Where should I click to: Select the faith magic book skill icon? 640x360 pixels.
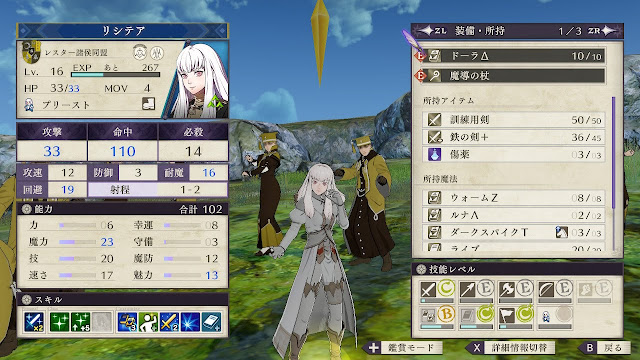[467, 315]
